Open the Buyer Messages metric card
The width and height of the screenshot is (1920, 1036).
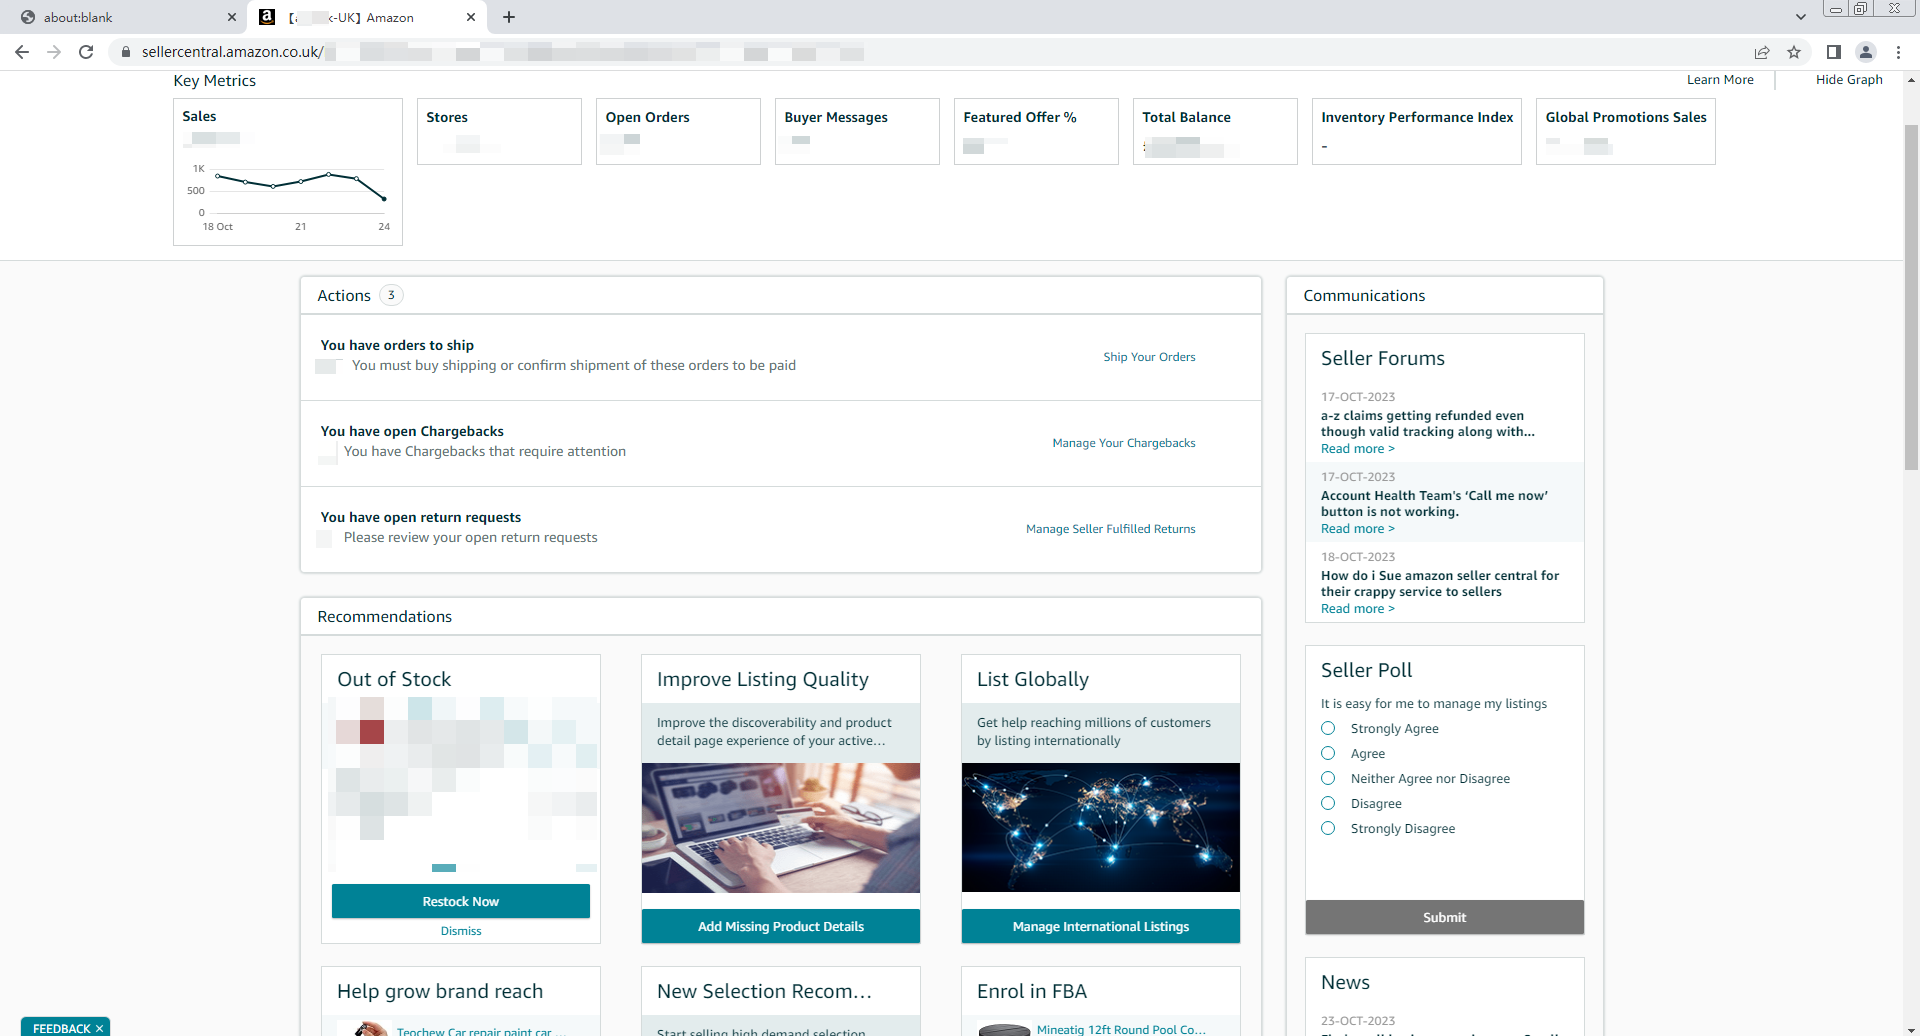(857, 131)
